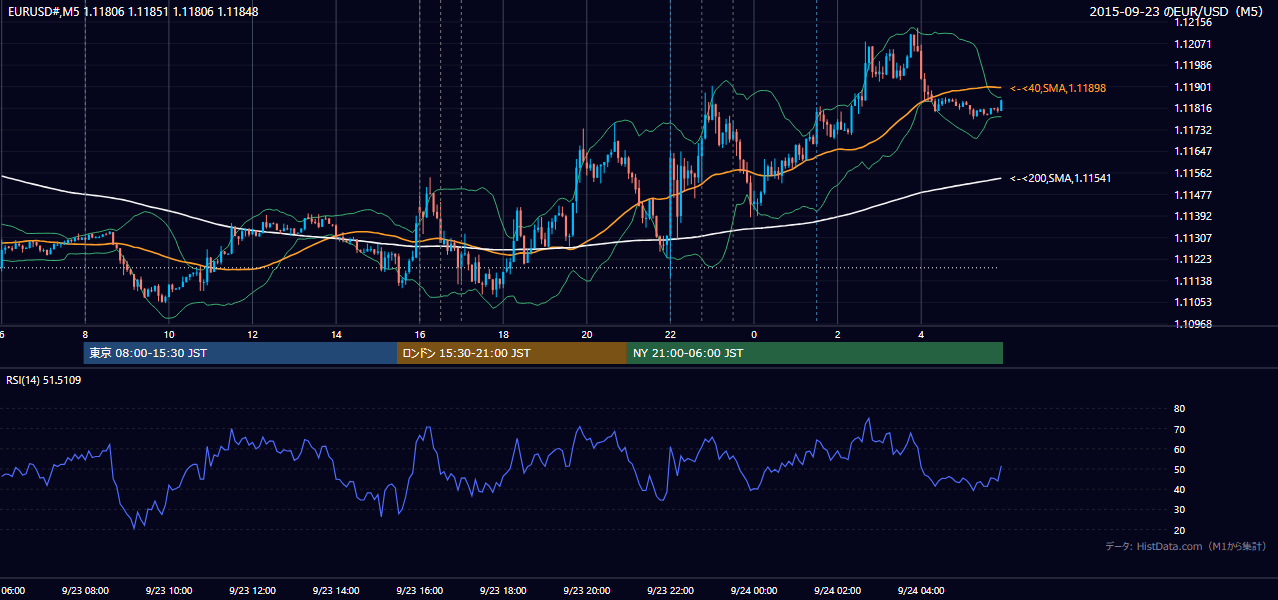Click price axis value 1.11816
Image resolution: width=1278 pixels, height=600 pixels.
[1194, 108]
